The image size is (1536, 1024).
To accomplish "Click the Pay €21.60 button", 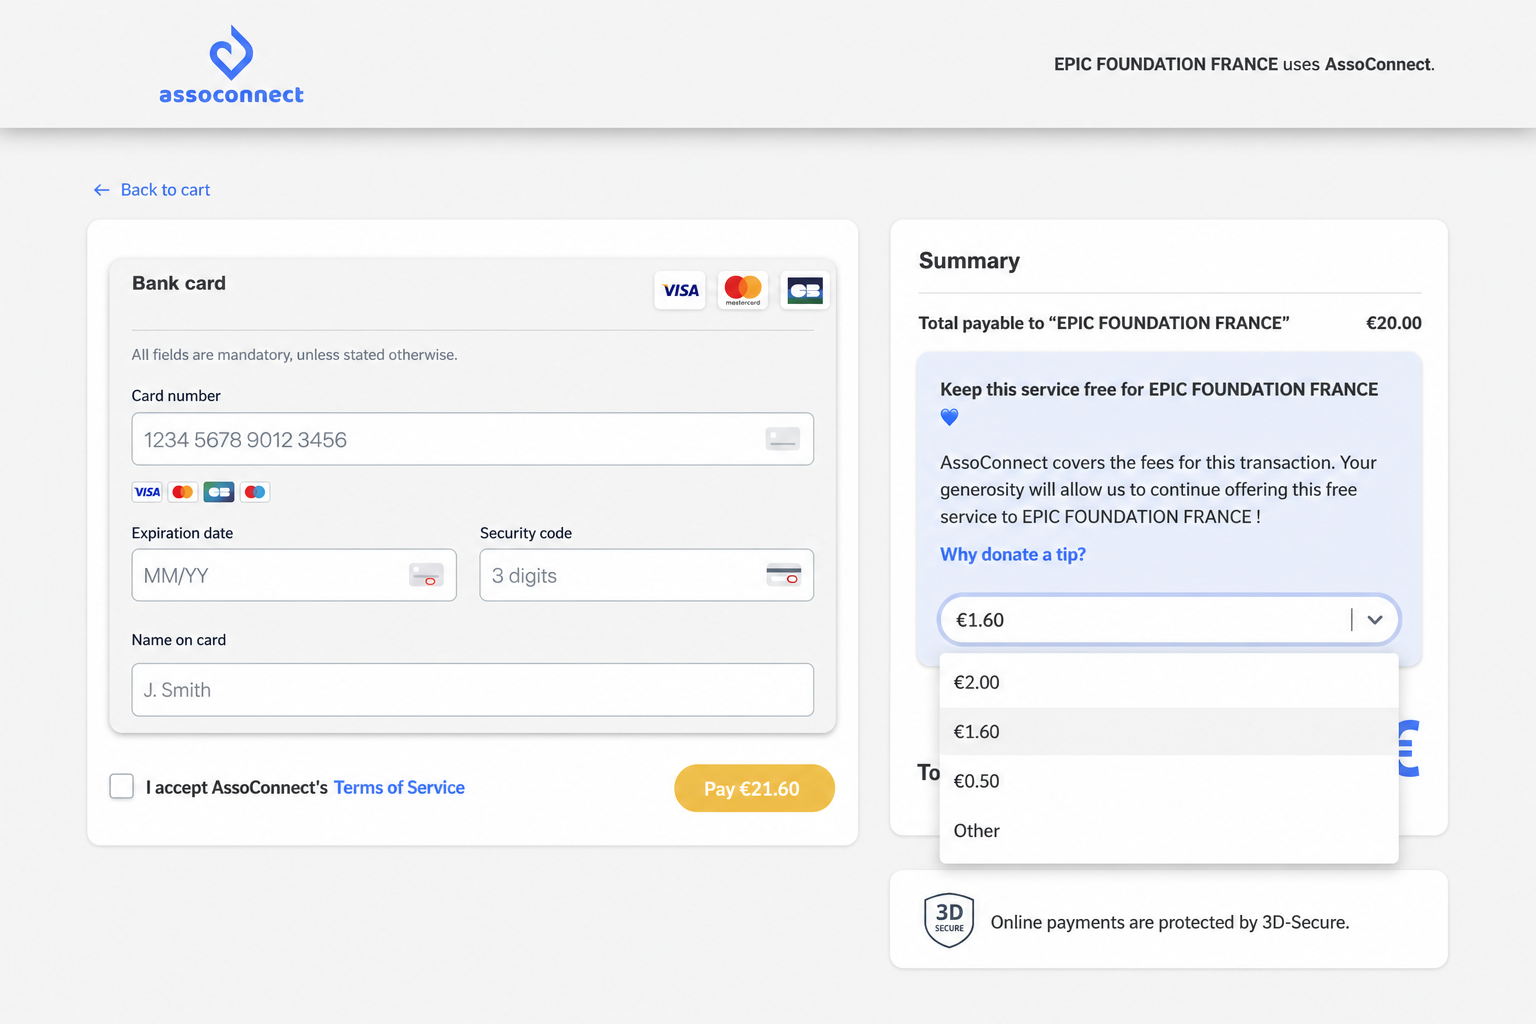I will tap(754, 788).
